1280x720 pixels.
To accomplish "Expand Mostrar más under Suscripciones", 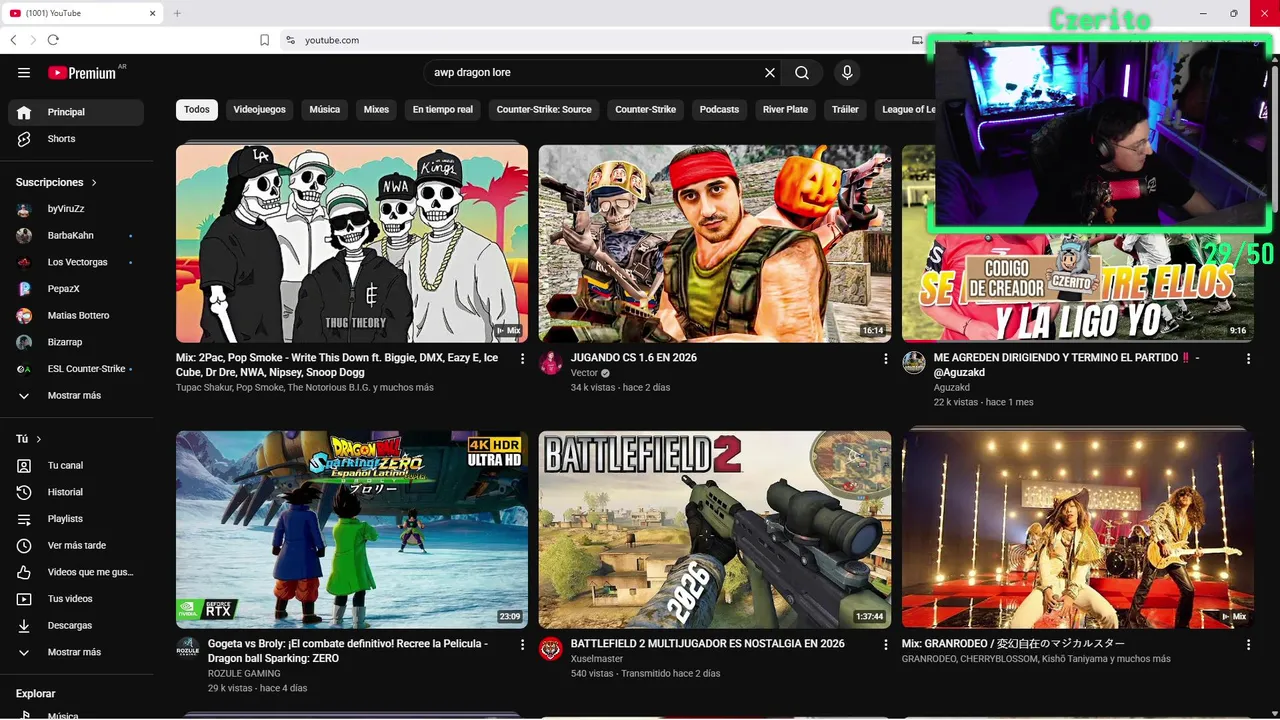I will (x=76, y=395).
